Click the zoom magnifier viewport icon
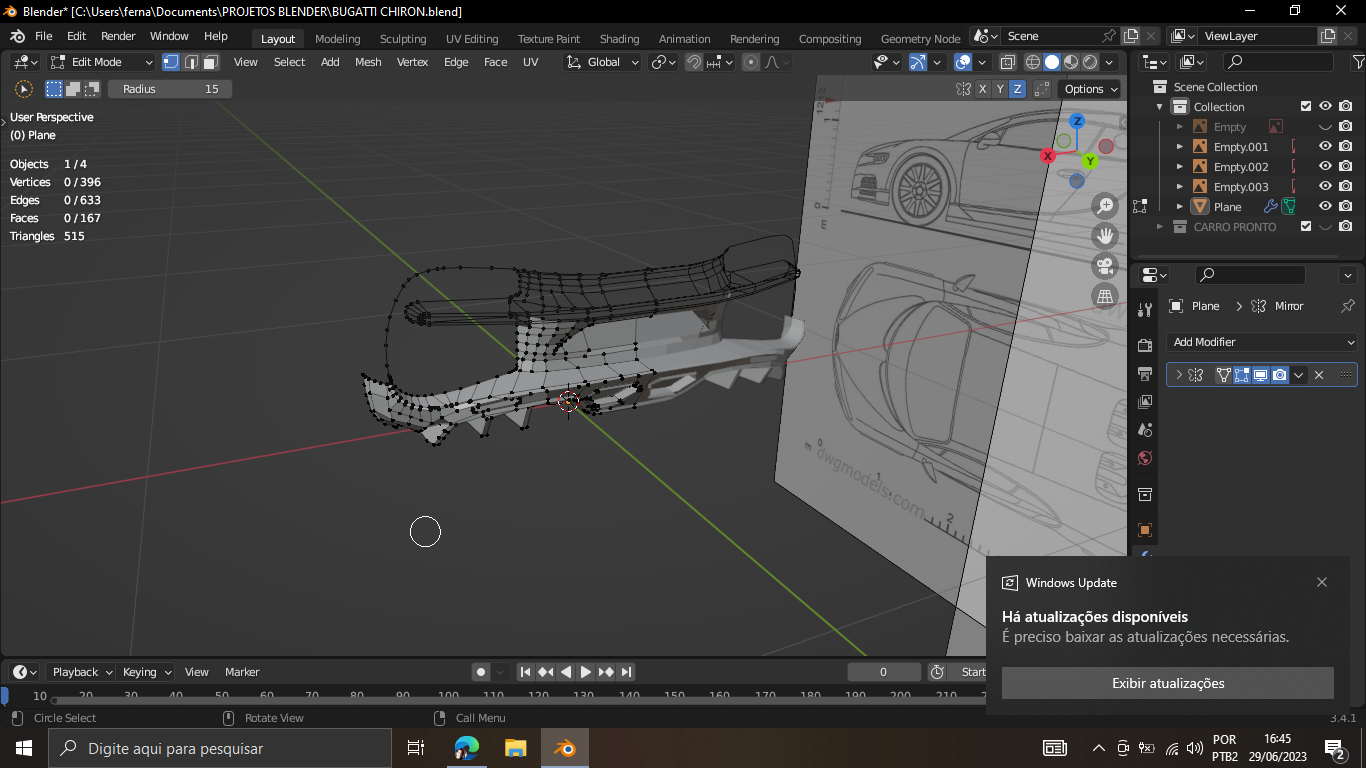 [x=1105, y=206]
